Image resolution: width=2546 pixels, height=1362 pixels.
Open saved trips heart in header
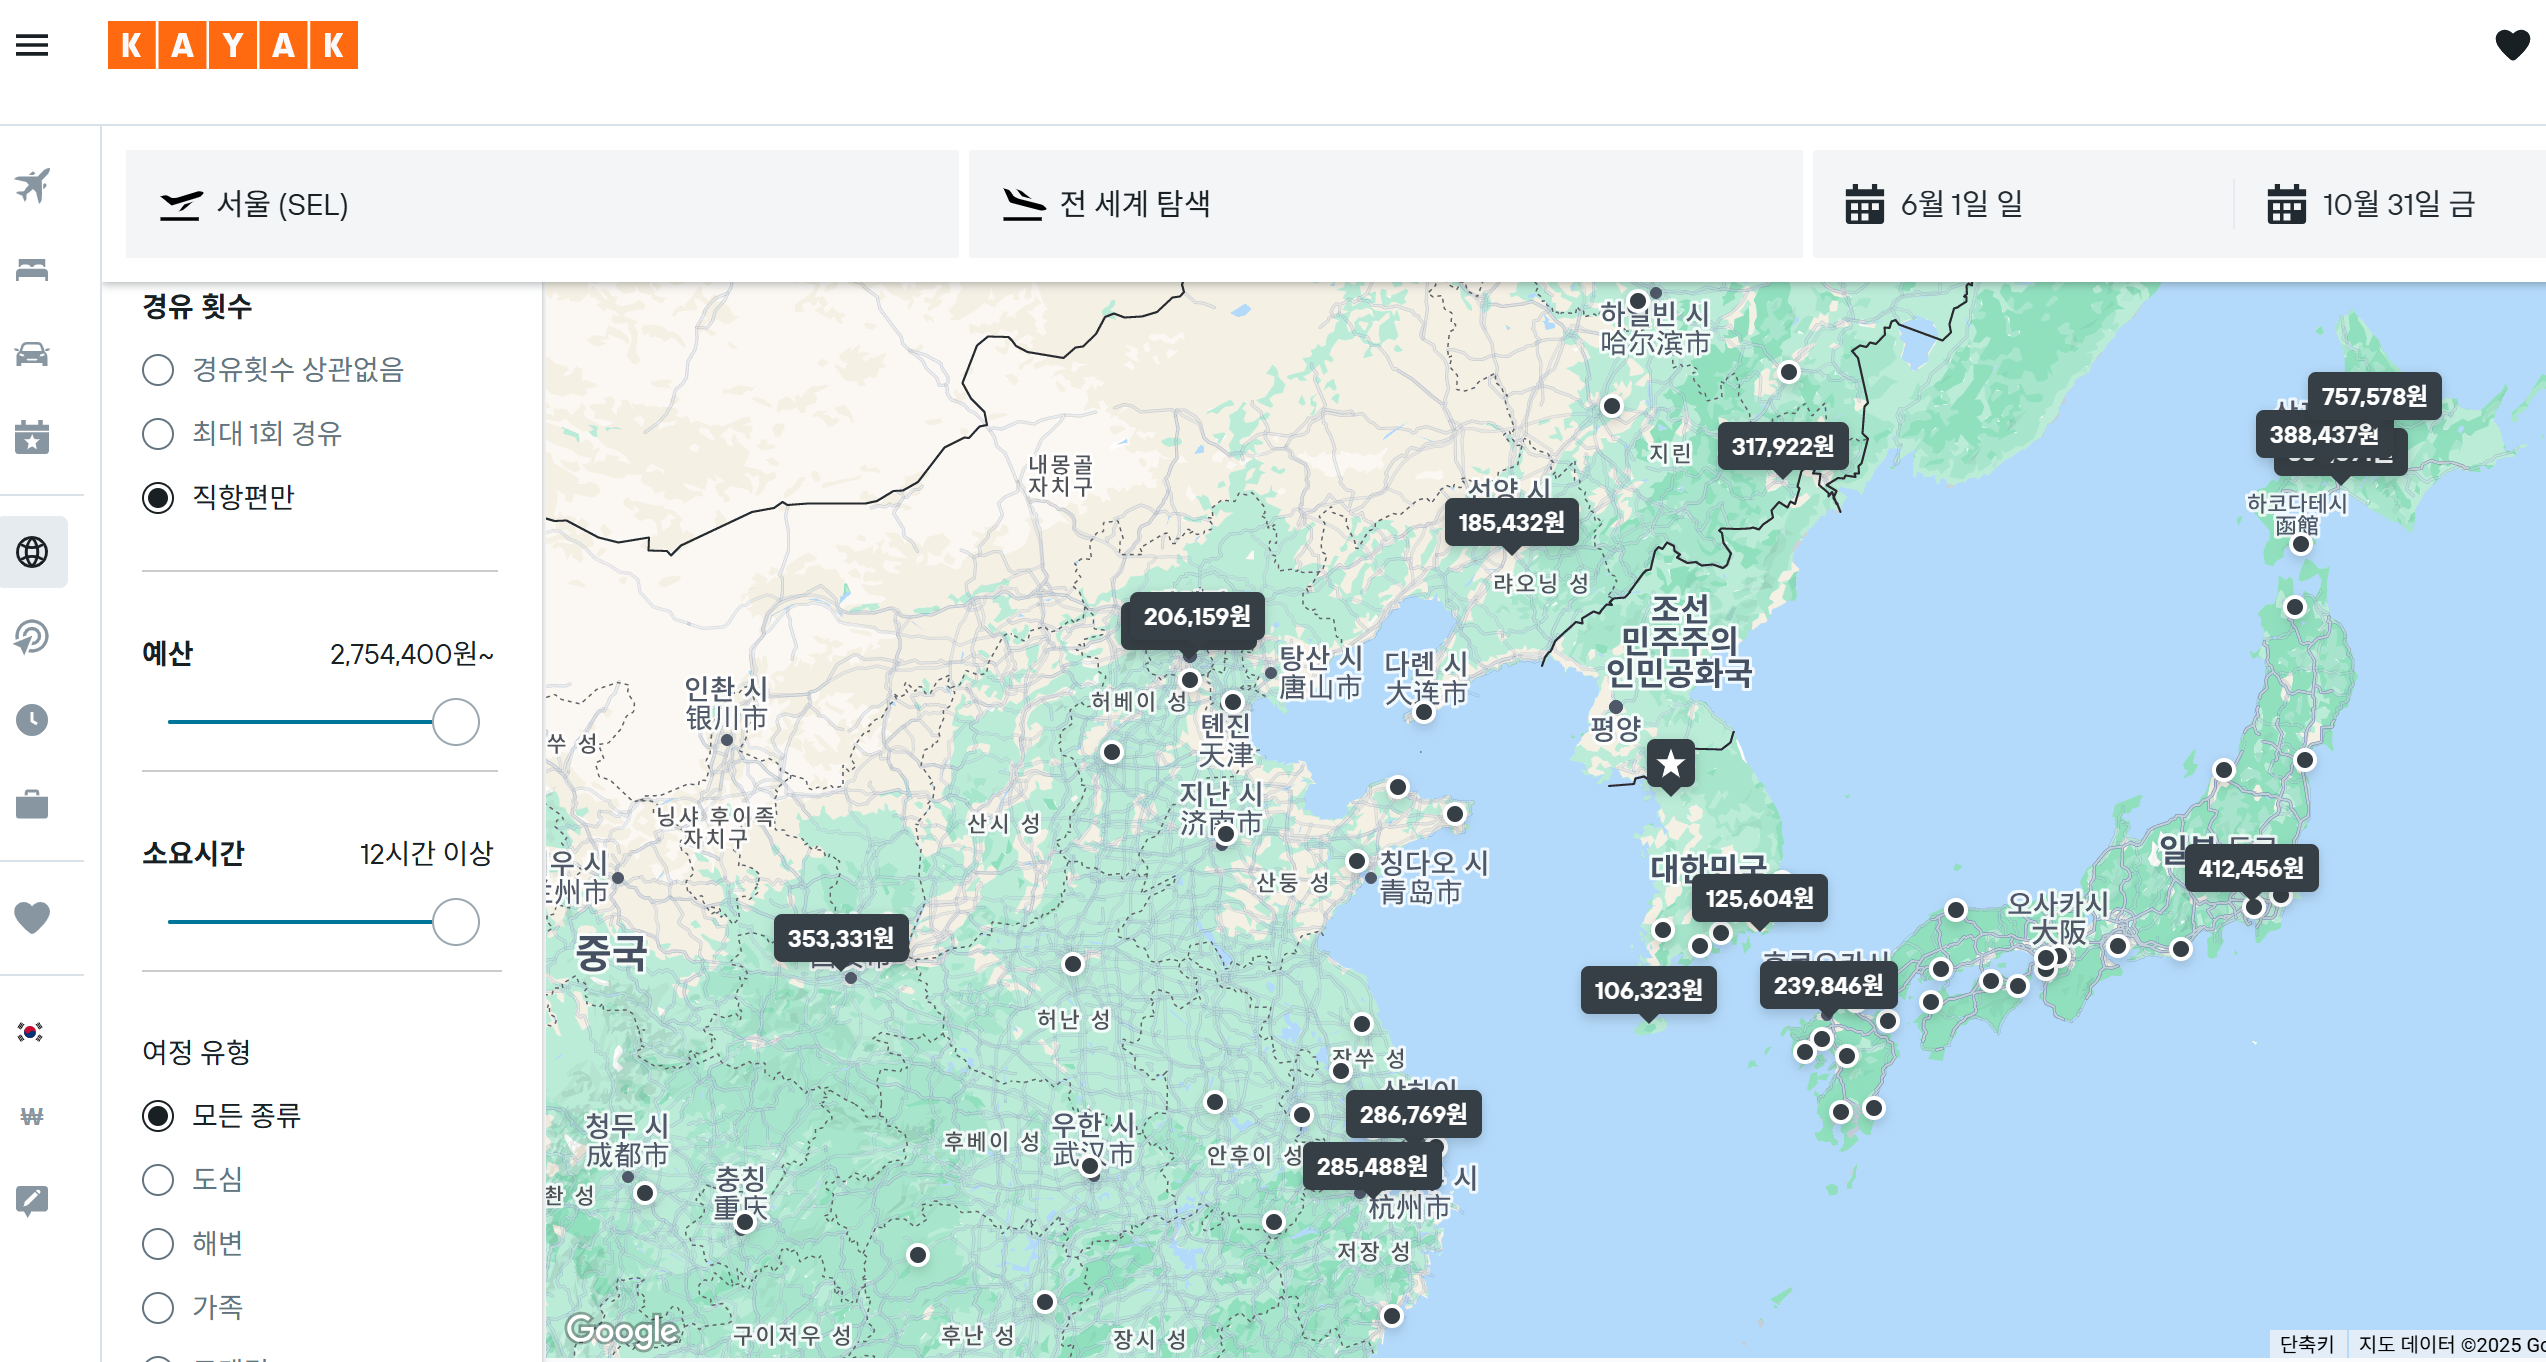(2511, 45)
